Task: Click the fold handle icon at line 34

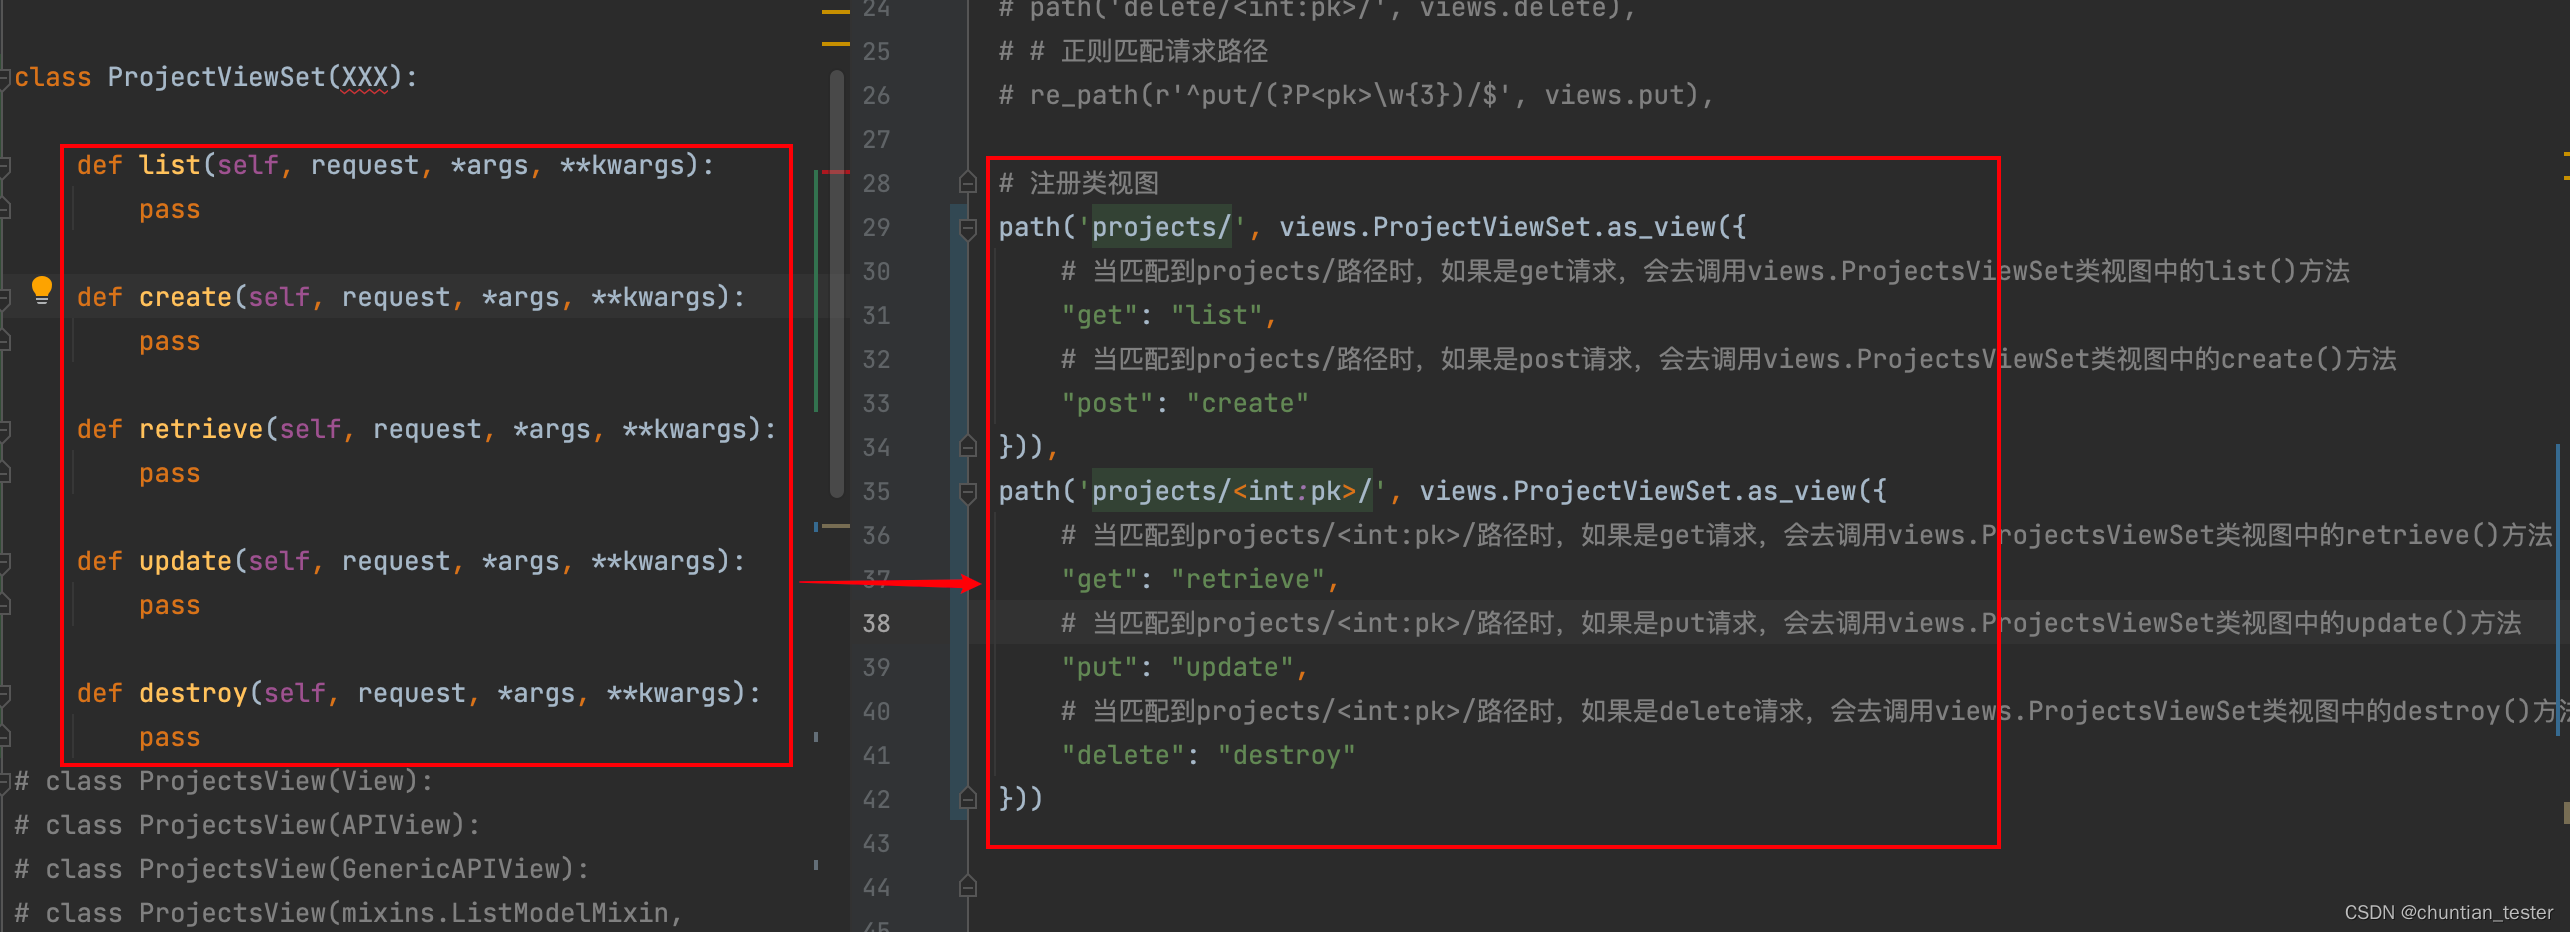Action: tap(967, 446)
